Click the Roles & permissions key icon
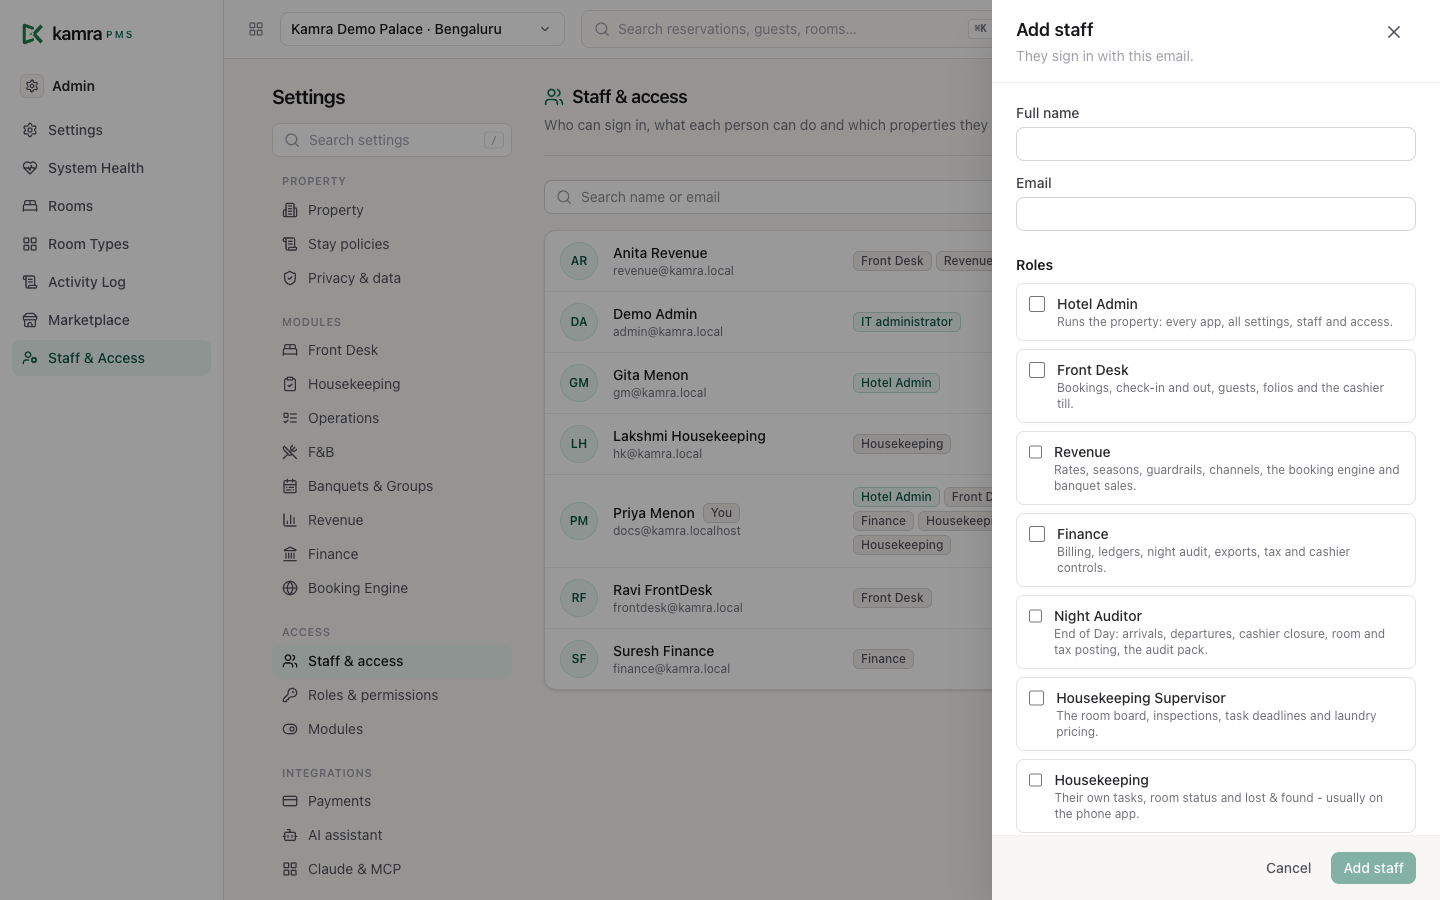 pos(290,695)
